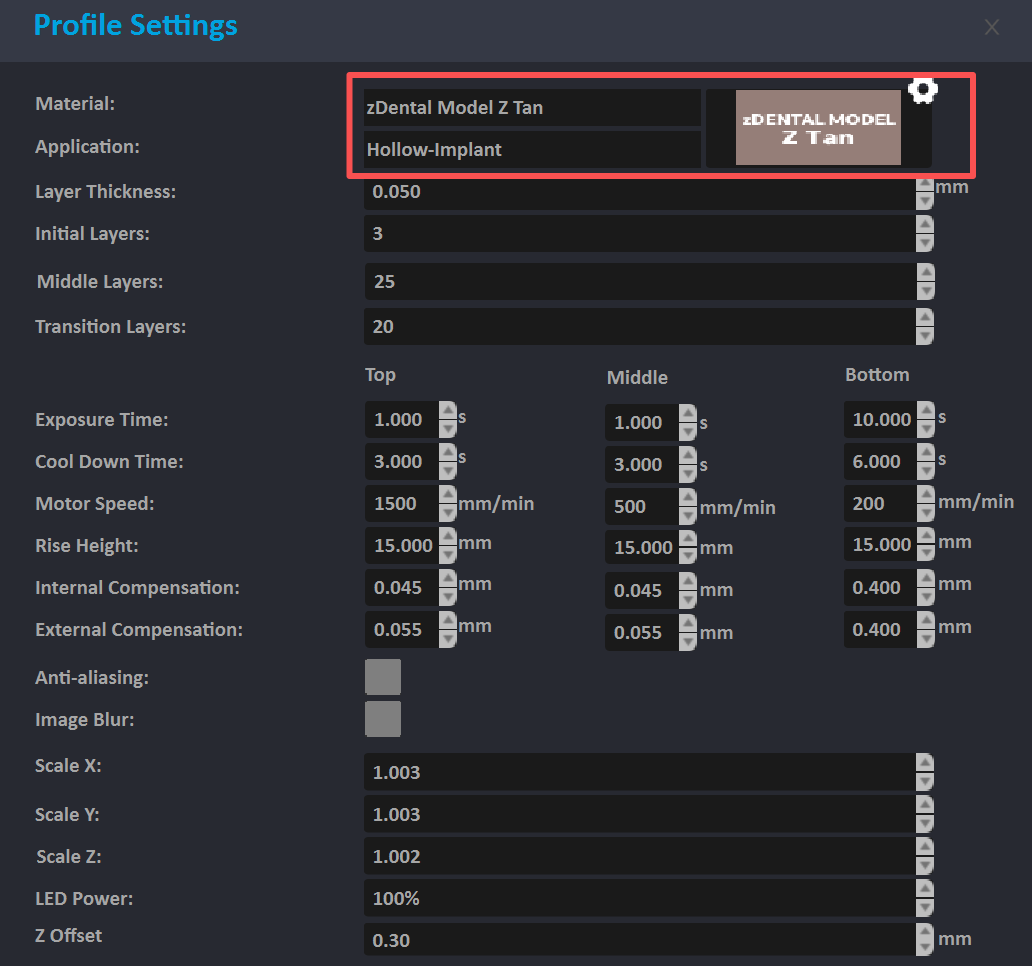
Task: Increase Middle Layers using up arrow
Action: tap(925, 273)
